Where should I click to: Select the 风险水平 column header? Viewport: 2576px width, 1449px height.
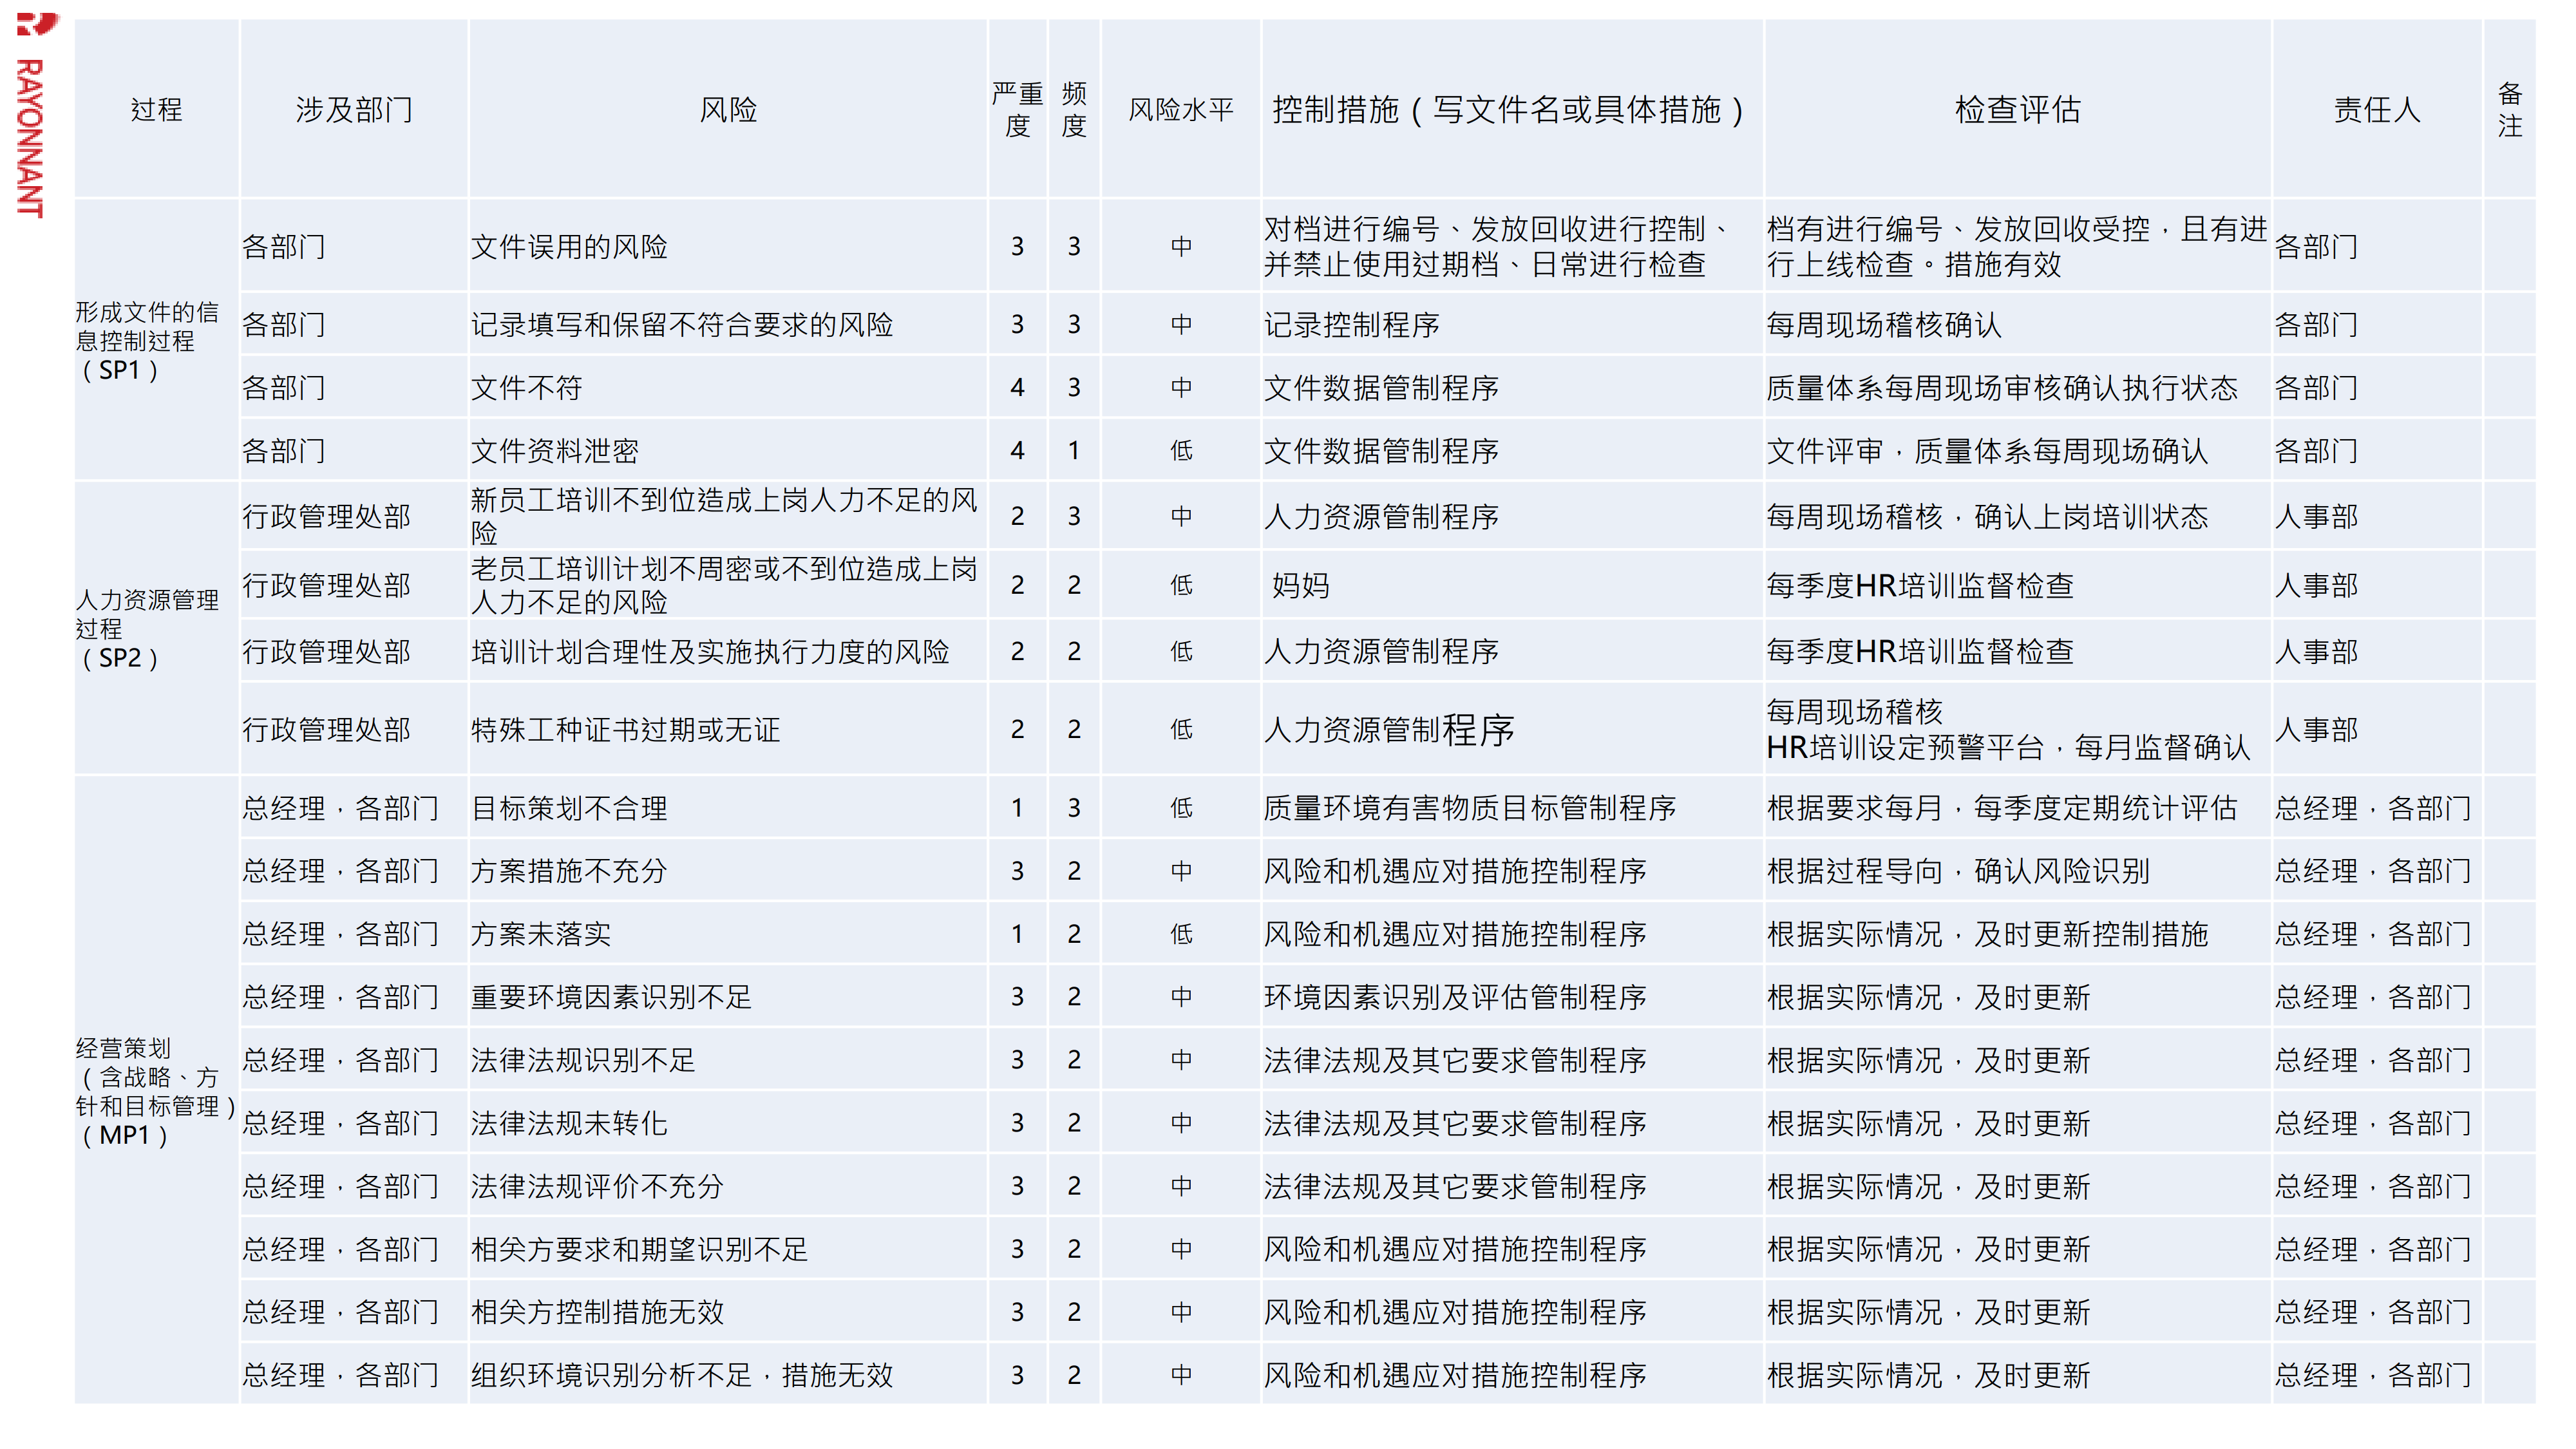tap(1181, 109)
